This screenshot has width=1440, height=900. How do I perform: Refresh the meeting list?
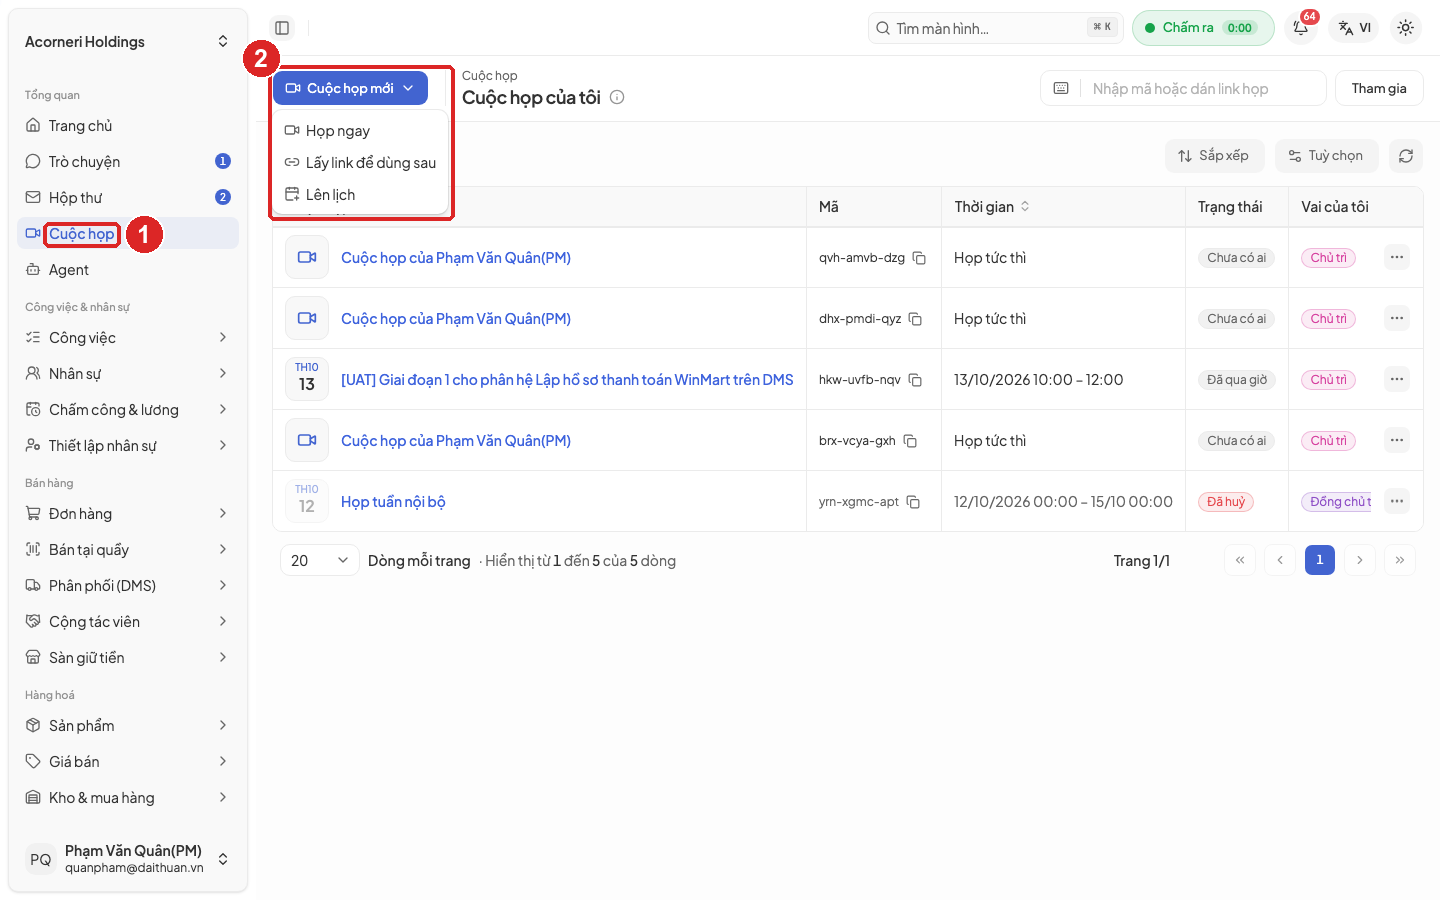(x=1406, y=156)
